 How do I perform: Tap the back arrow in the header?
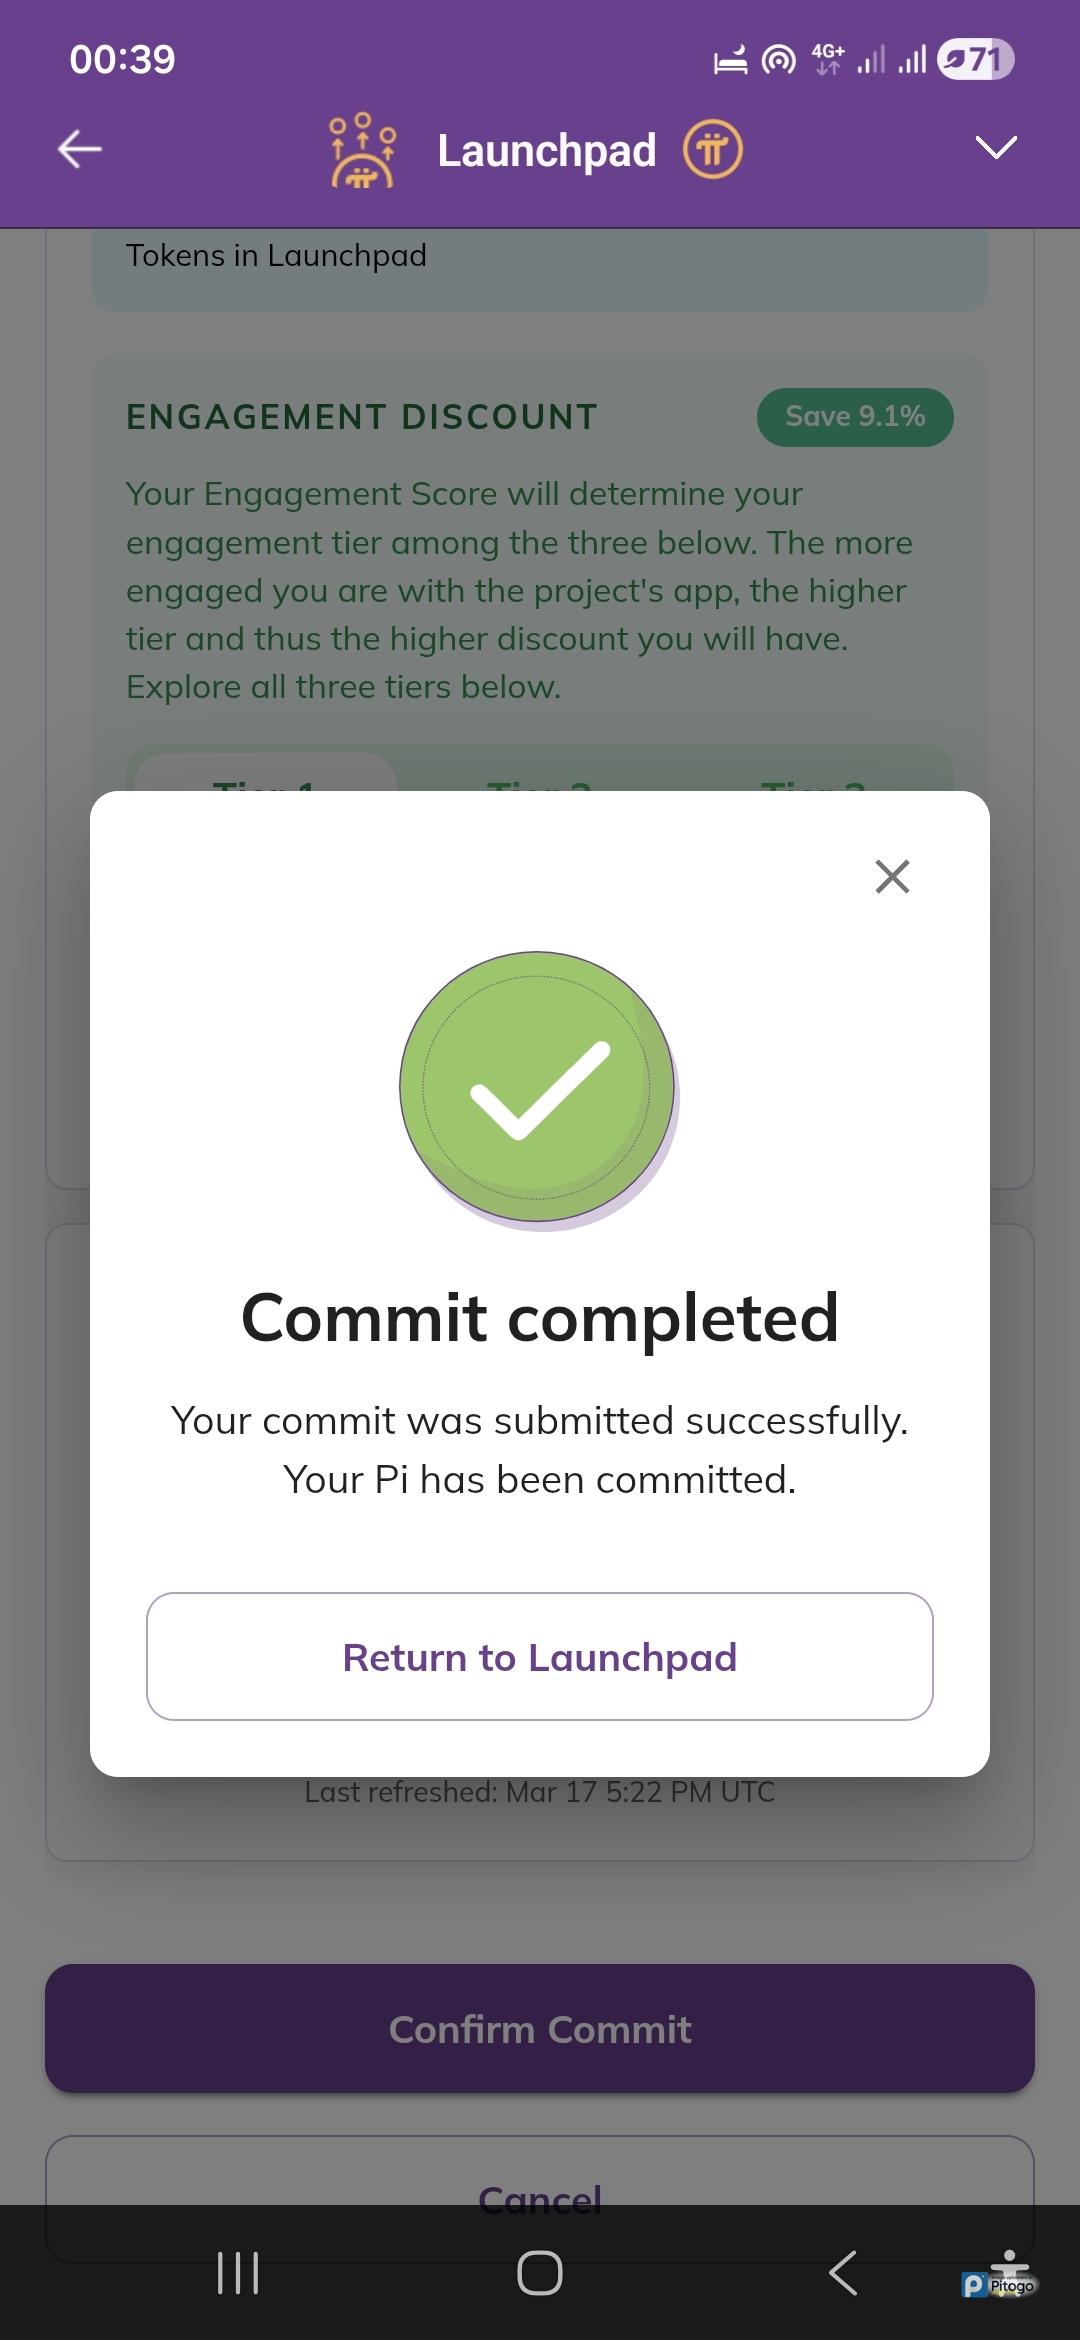click(80, 150)
